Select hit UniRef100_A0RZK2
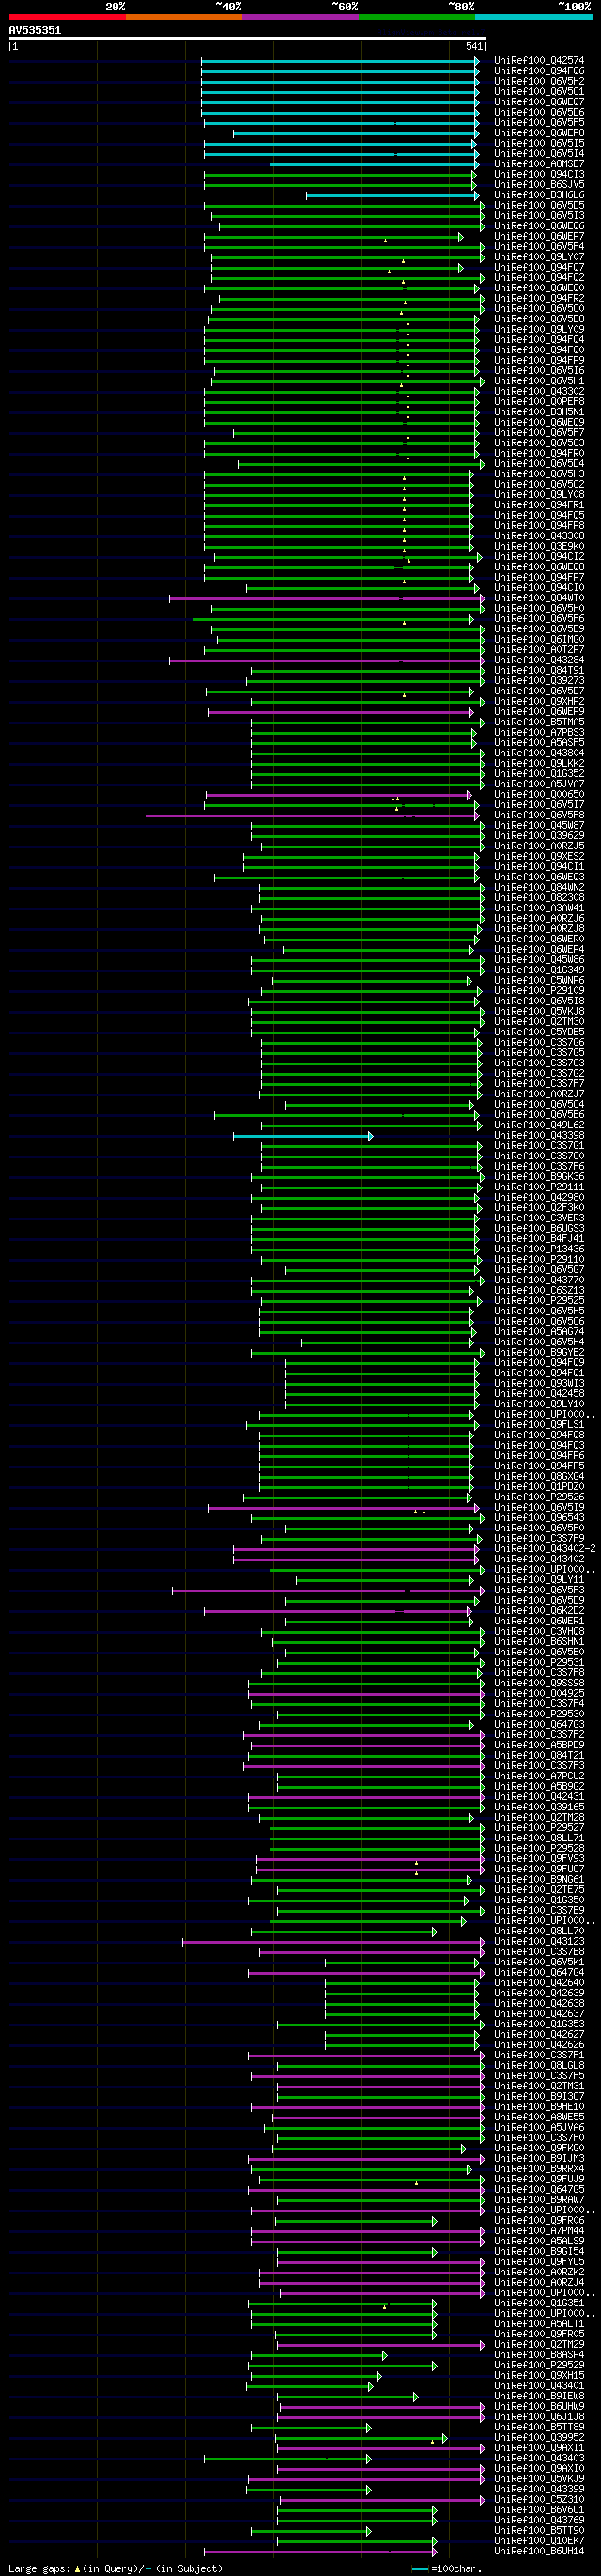The width and height of the screenshot is (601, 2576). (539, 2272)
